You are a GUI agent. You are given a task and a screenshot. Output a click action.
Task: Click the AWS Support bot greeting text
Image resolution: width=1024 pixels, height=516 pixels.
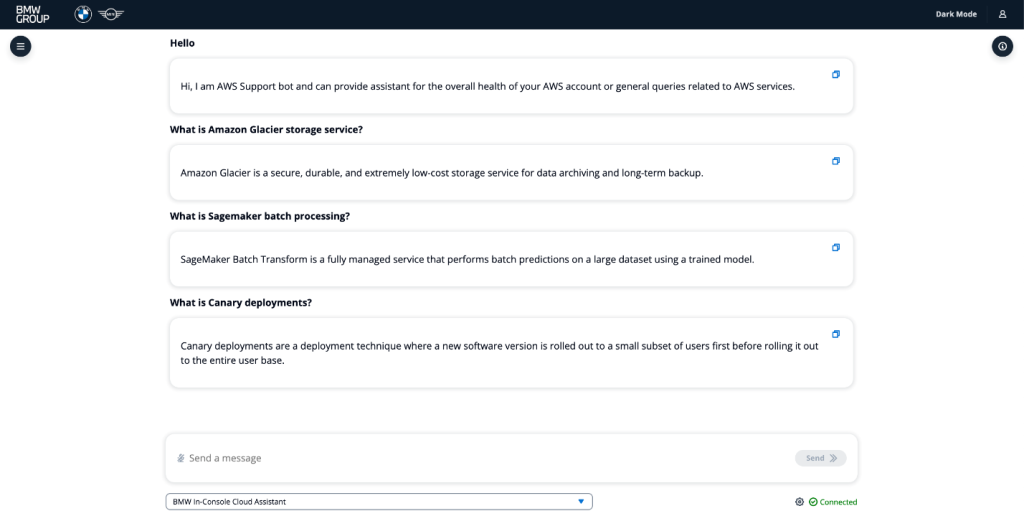(487, 86)
